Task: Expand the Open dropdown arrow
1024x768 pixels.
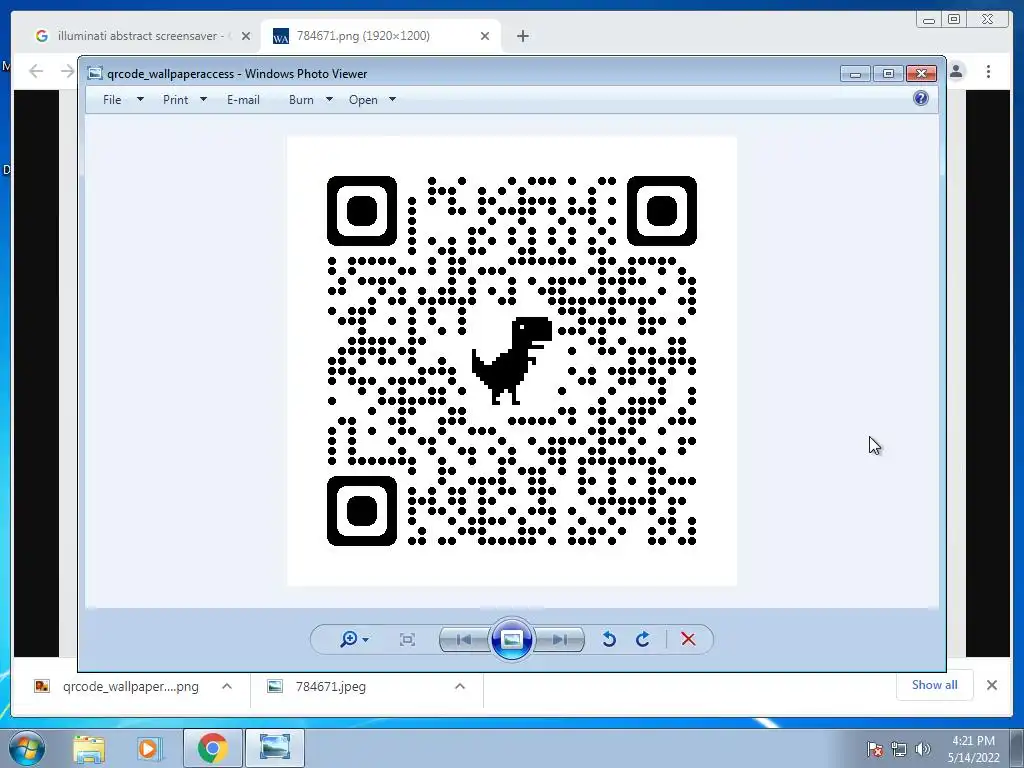Action: click(x=392, y=99)
